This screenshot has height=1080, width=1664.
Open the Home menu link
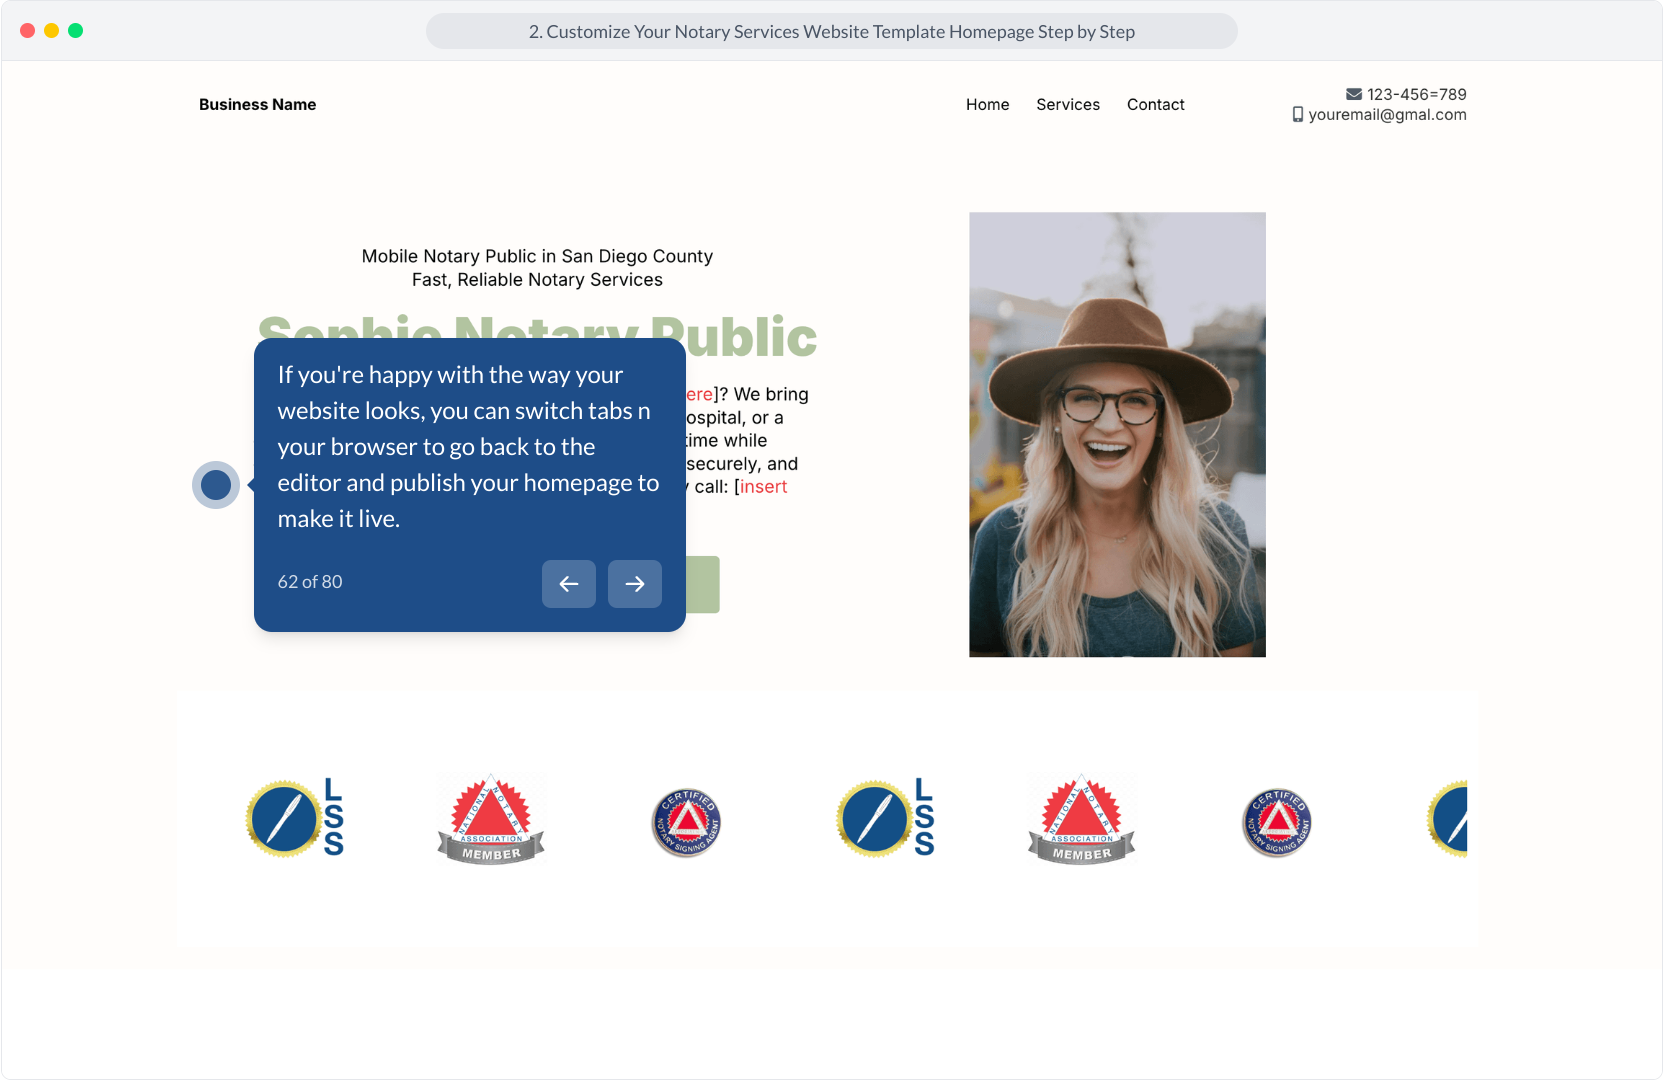pyautogui.click(x=988, y=104)
